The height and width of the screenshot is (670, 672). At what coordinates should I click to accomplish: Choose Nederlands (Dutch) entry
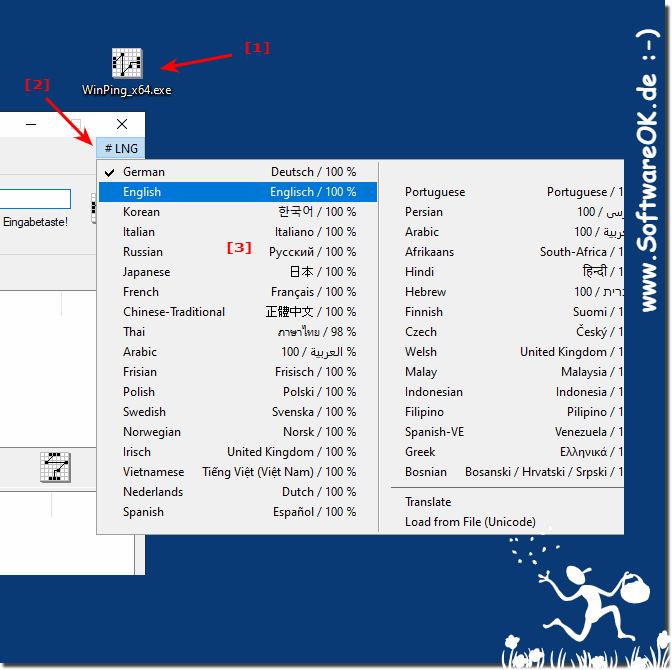(x=238, y=492)
